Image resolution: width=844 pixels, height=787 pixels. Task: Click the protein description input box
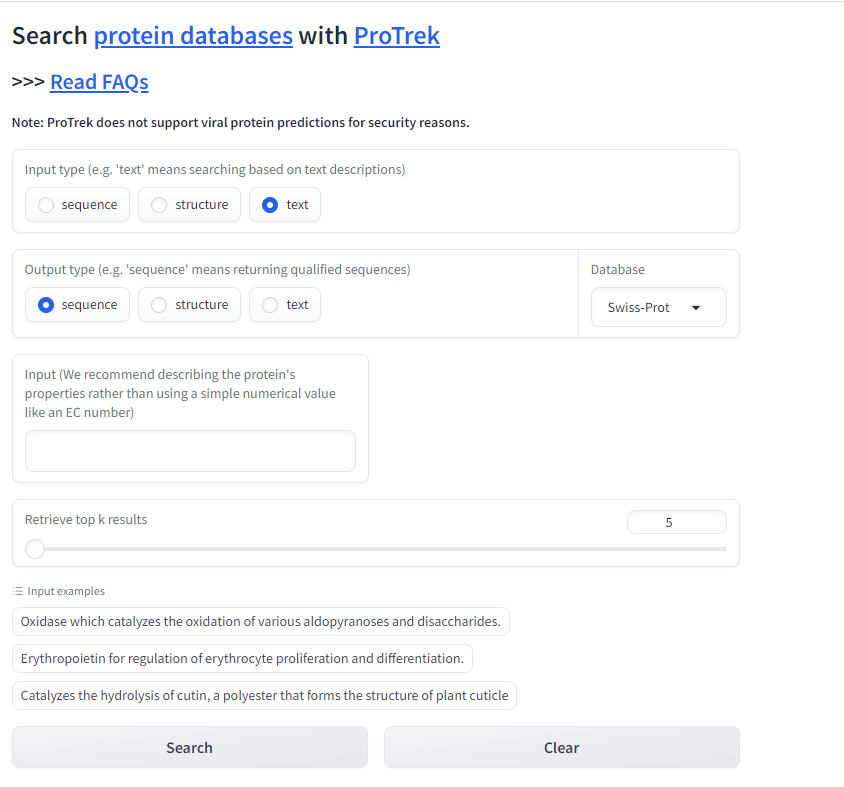[x=190, y=451]
